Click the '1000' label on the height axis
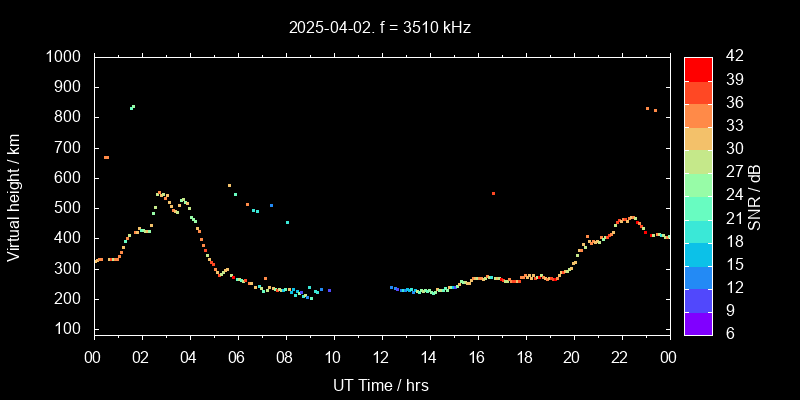800x400 pixels. point(64,57)
